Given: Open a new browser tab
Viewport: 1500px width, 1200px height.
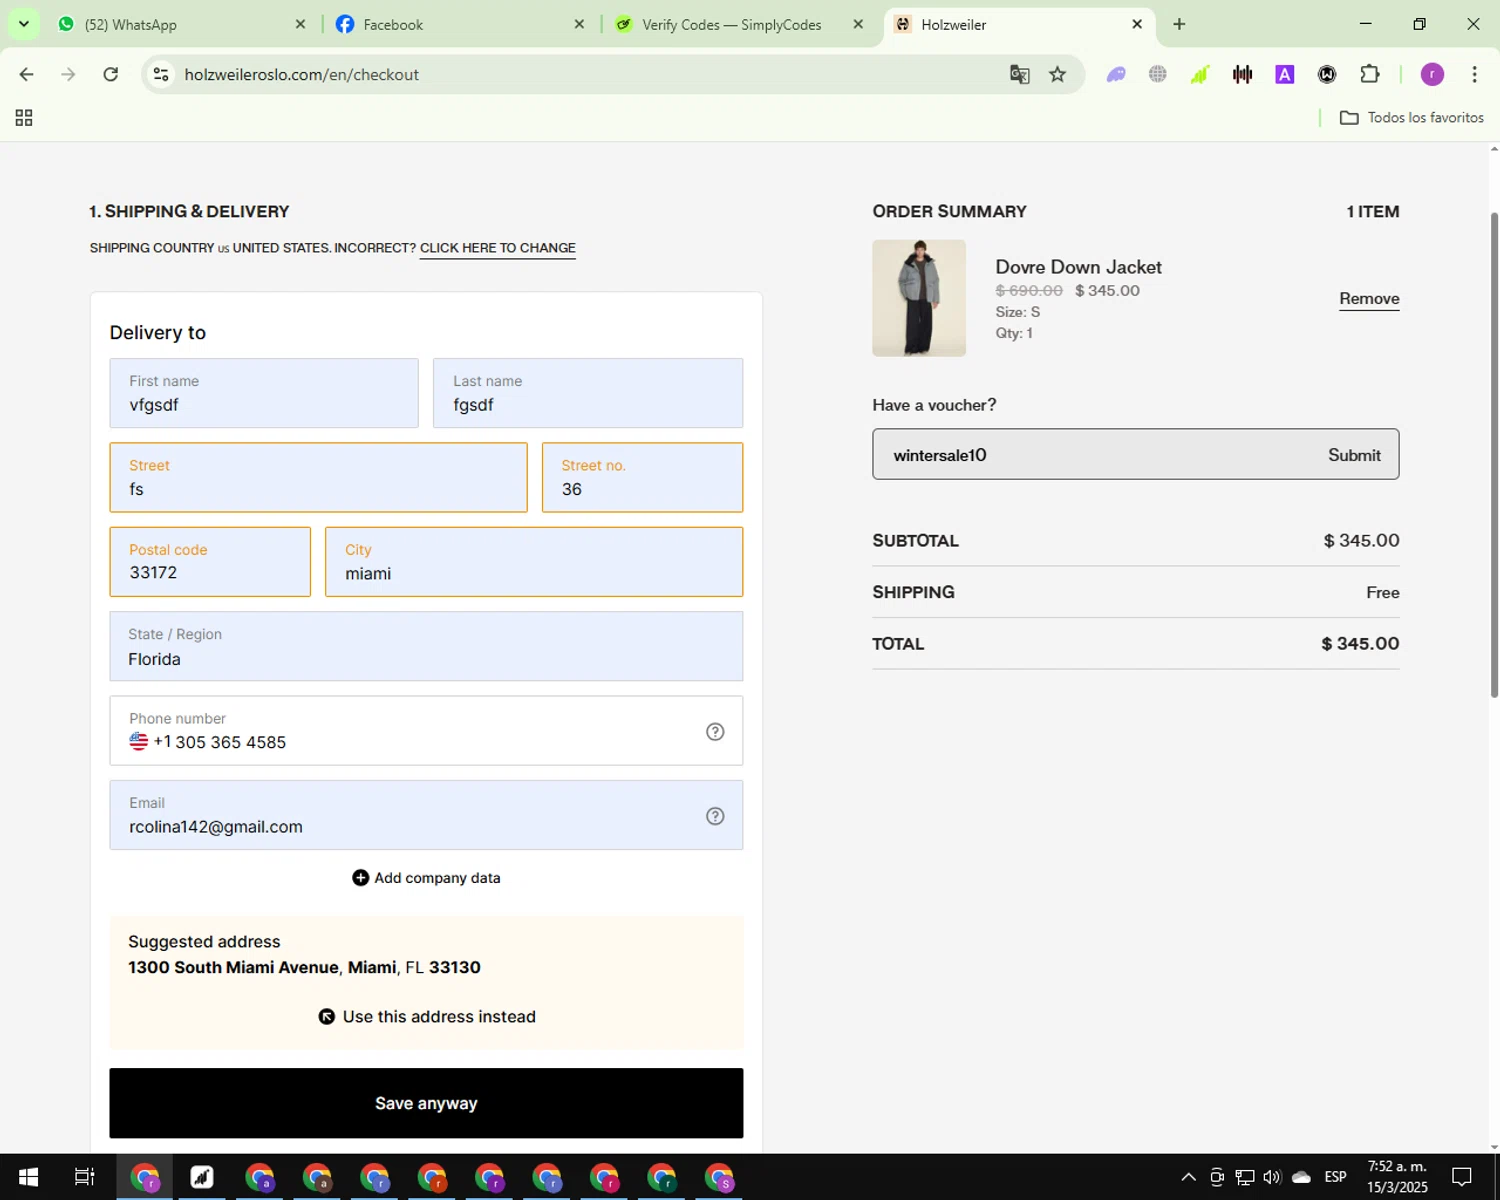Looking at the screenshot, I should (1179, 24).
